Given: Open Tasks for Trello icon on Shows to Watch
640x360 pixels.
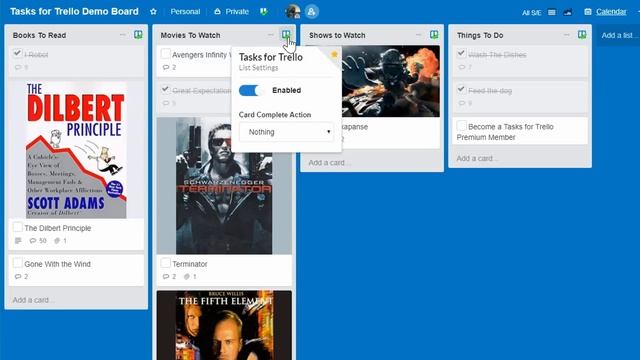Looking at the screenshot, I should point(434,35).
